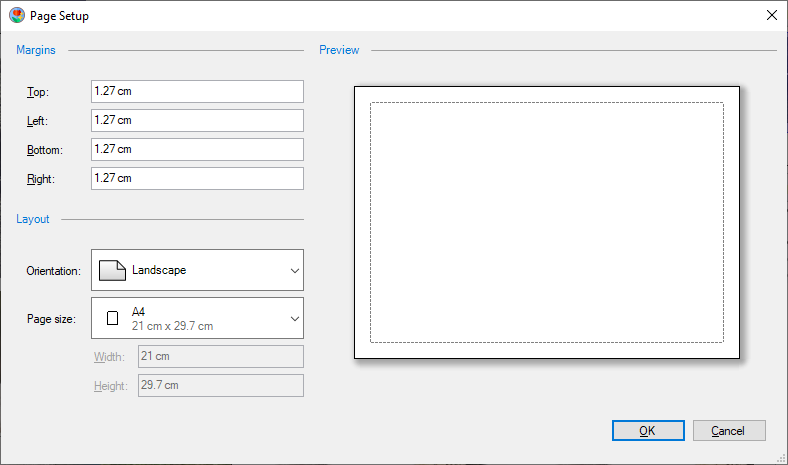Close the Page Setup dialog
Viewport: 788px width, 465px height.
pos(771,15)
